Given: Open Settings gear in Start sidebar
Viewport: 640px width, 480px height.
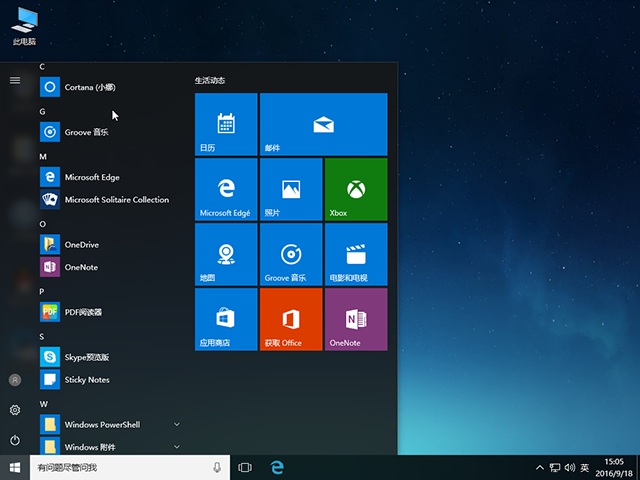Looking at the screenshot, I should [x=15, y=410].
